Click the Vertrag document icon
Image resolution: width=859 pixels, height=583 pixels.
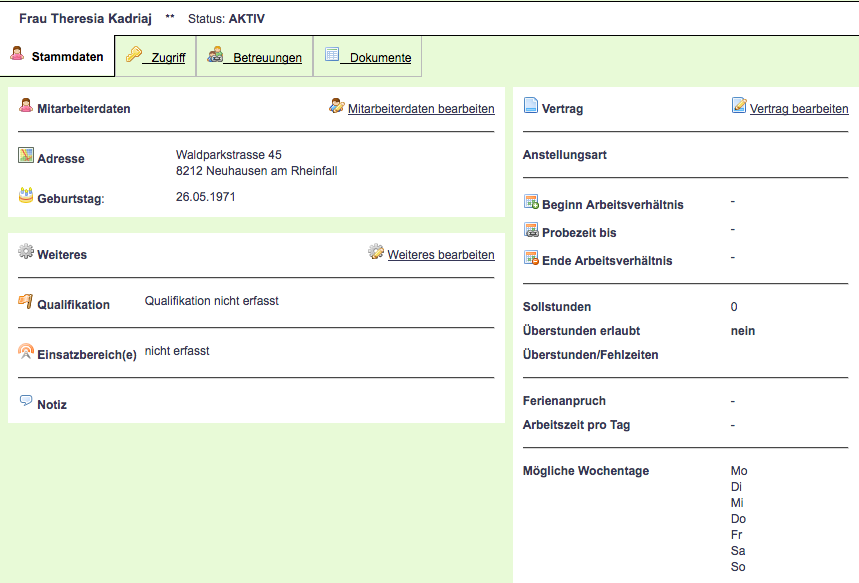click(531, 106)
